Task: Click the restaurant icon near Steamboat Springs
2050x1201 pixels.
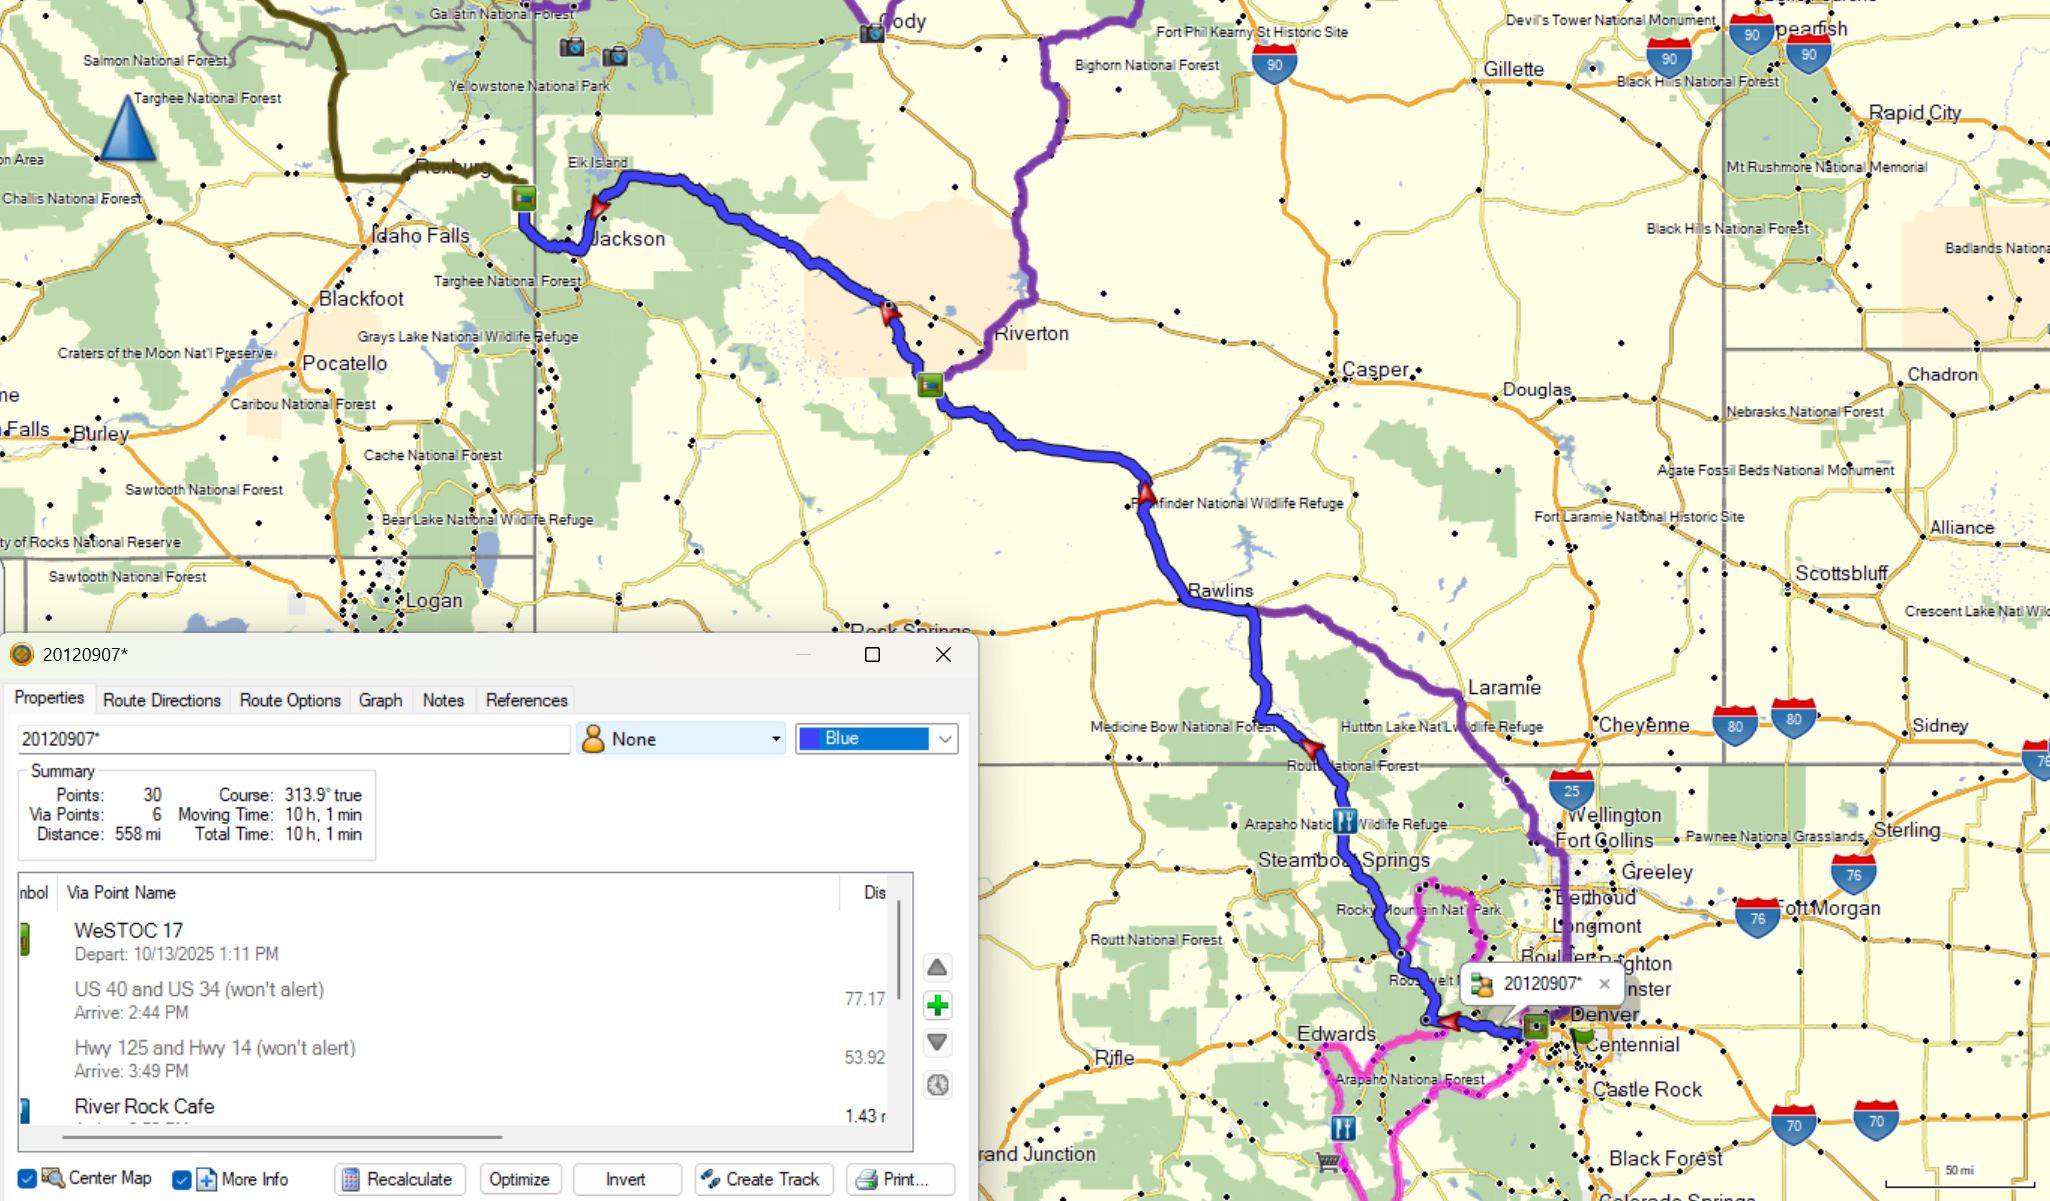Action: click(x=1345, y=821)
